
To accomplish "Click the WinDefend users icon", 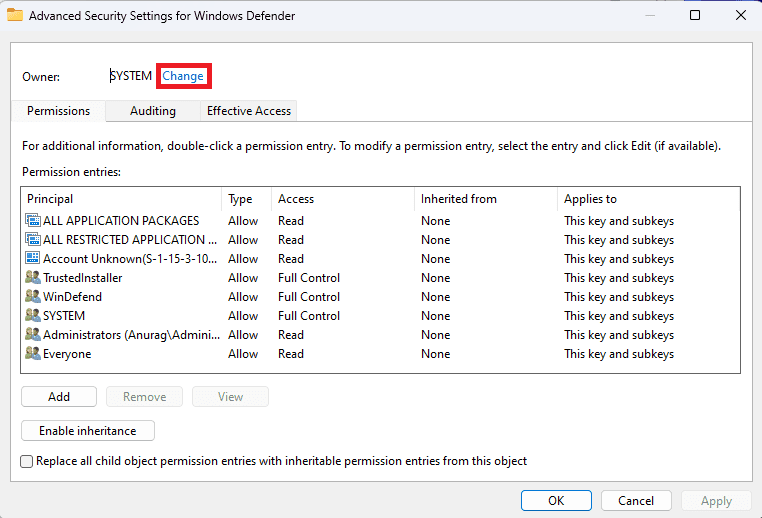I will pyautogui.click(x=33, y=296).
